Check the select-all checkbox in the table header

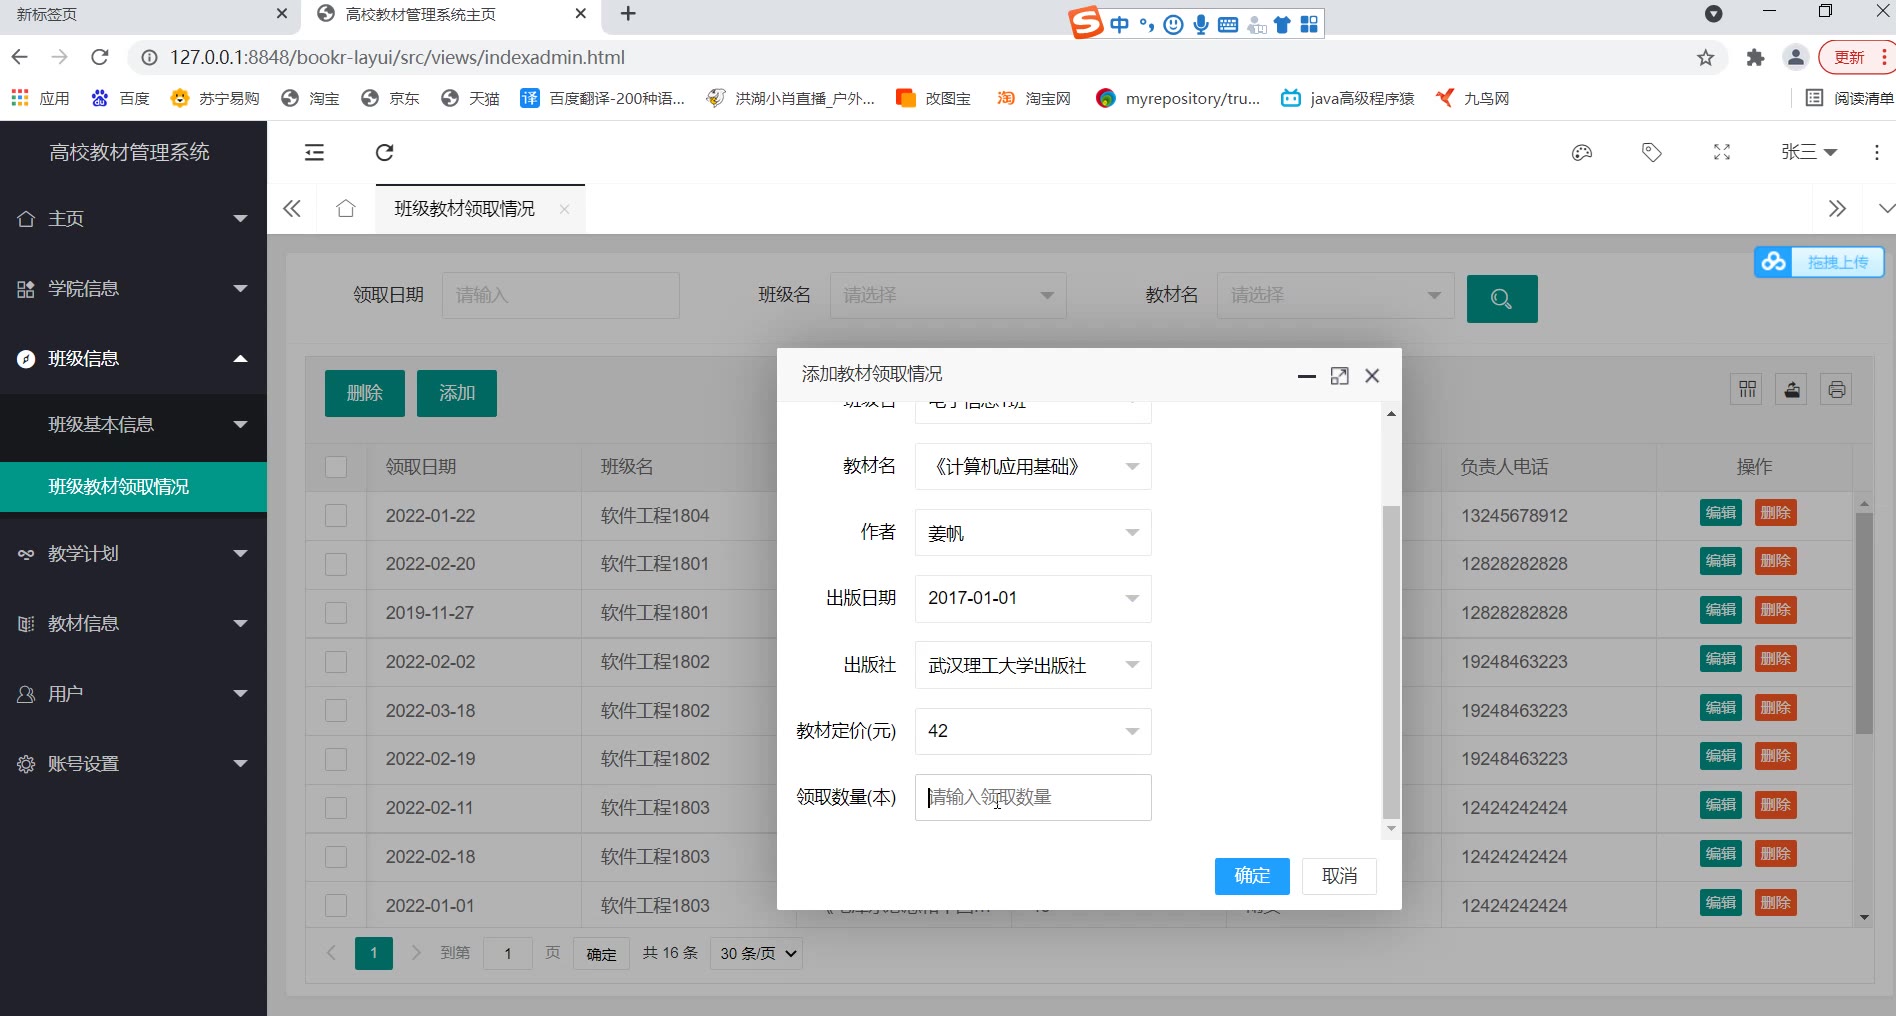click(336, 467)
